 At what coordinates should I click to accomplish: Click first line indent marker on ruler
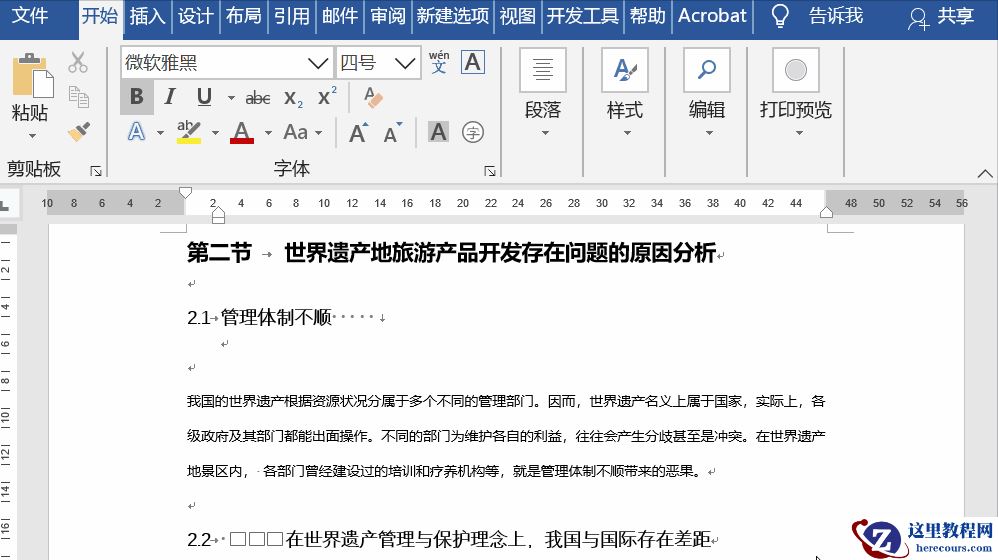pos(185,192)
